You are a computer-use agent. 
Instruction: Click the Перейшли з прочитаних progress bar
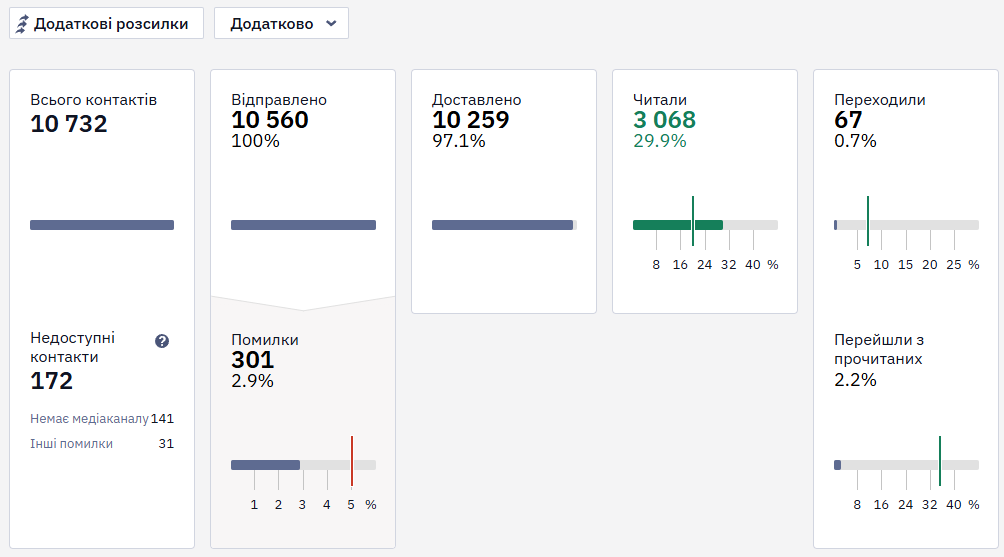point(907,465)
